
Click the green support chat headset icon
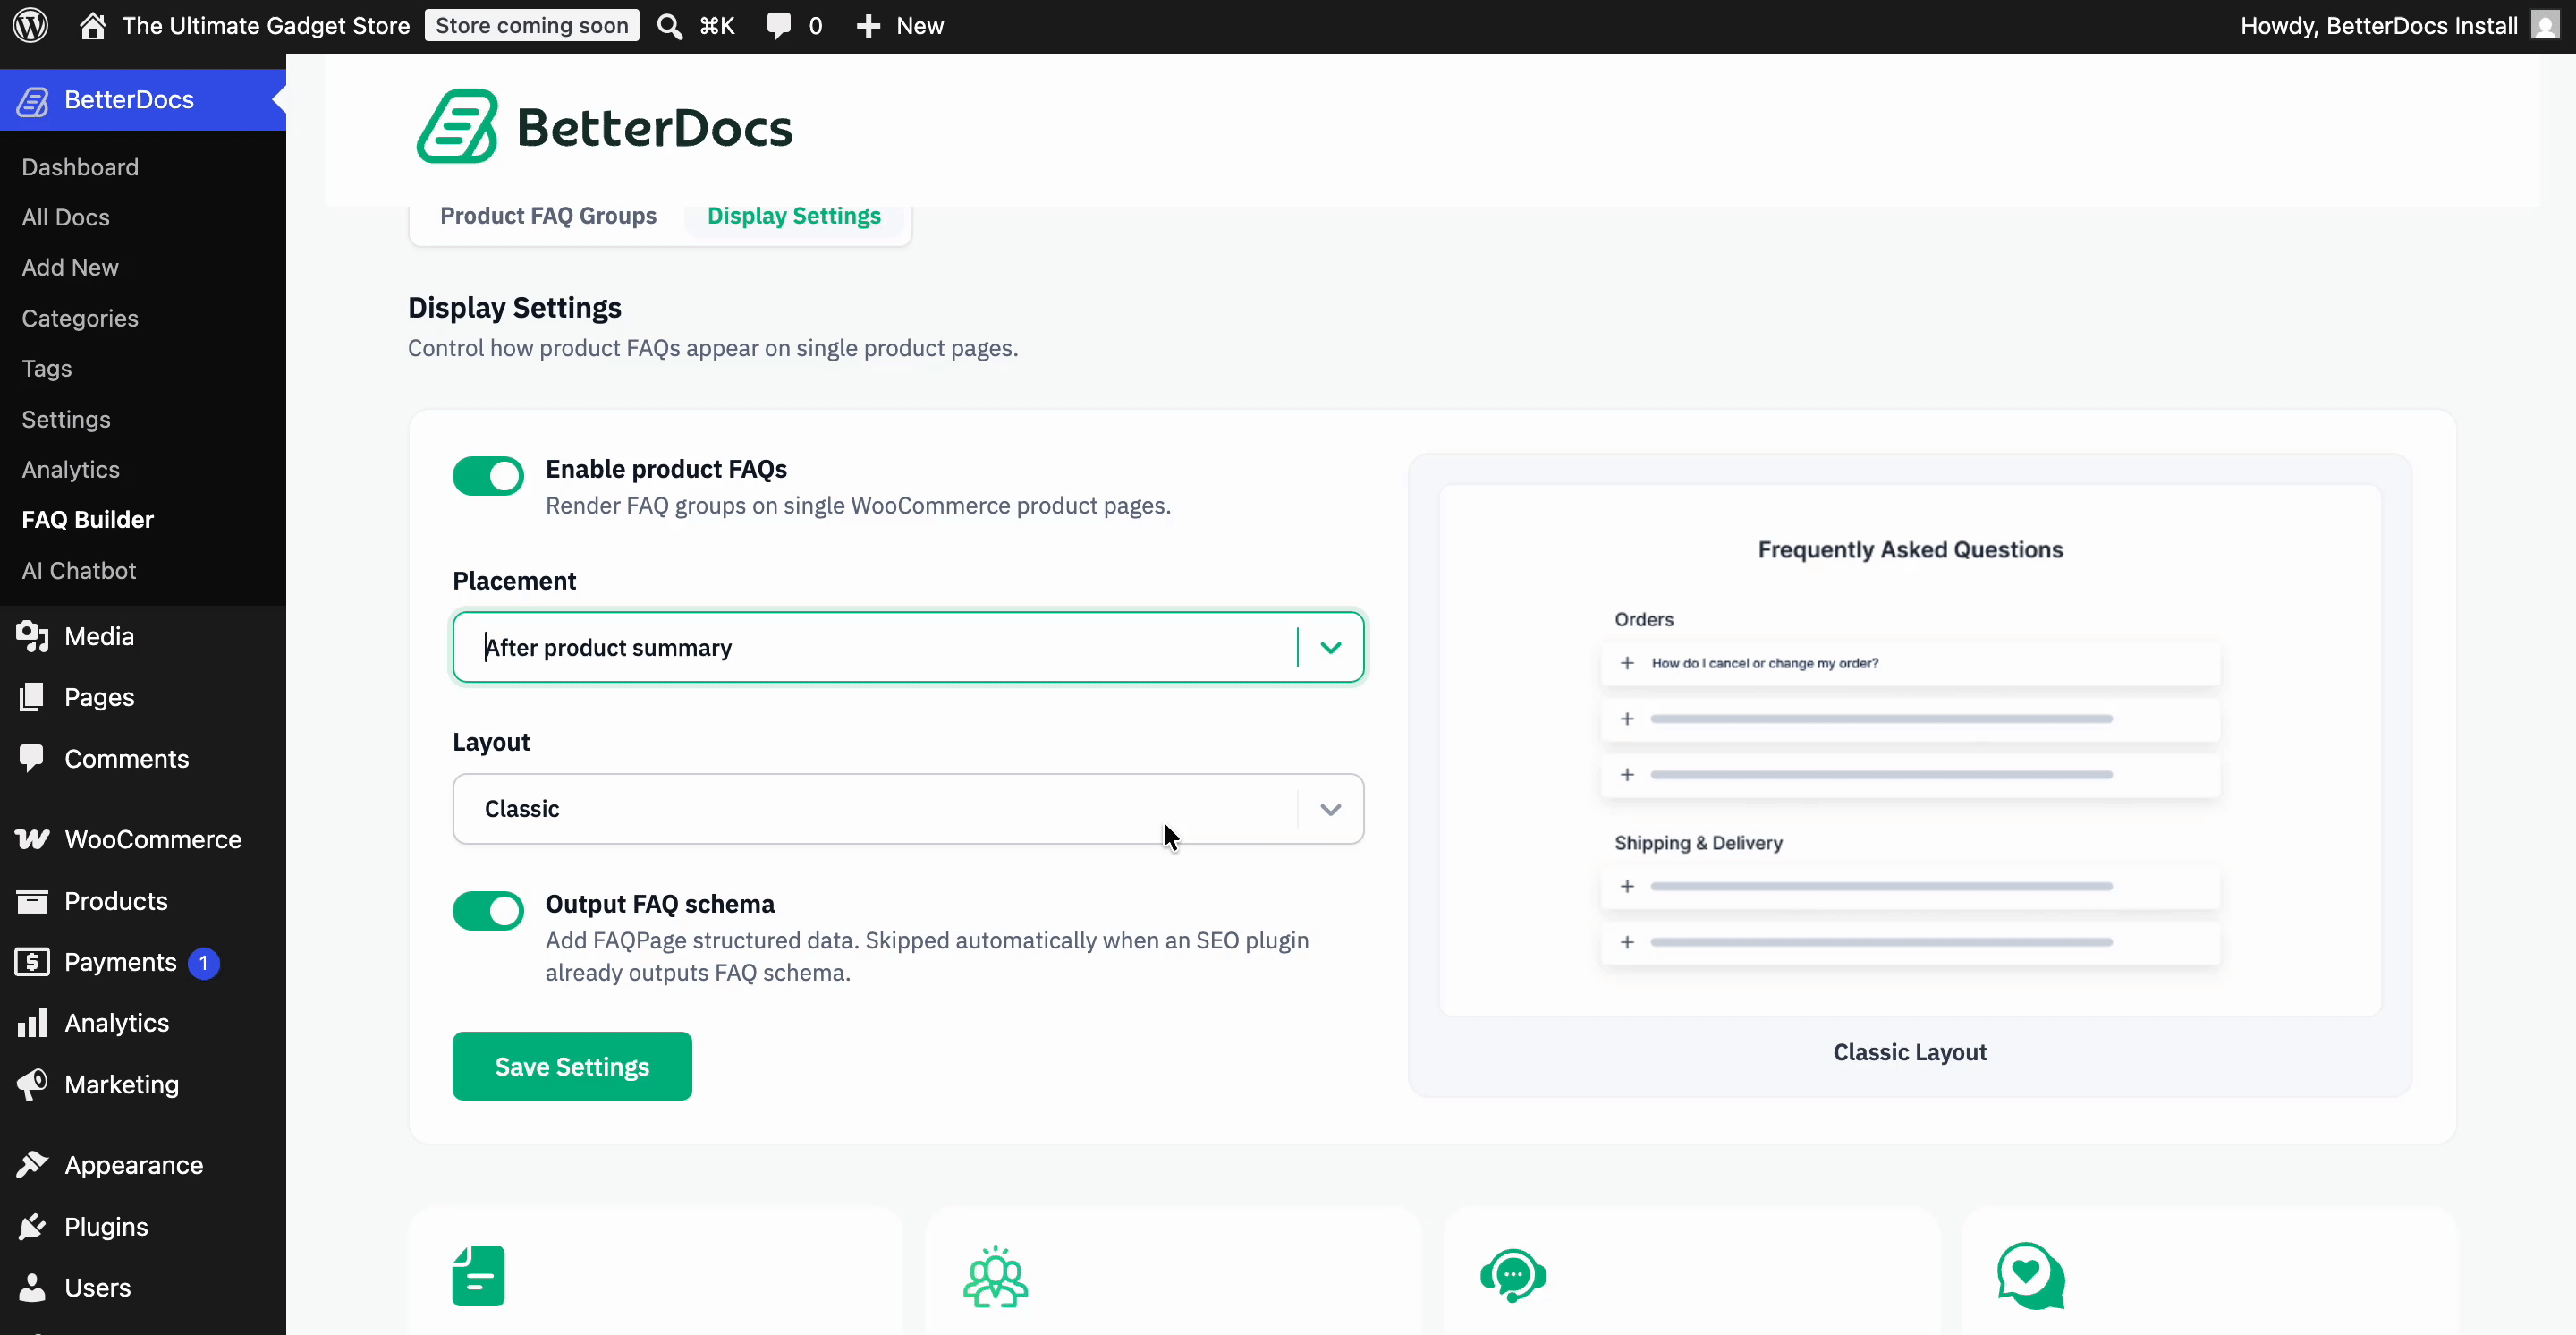(1513, 1276)
